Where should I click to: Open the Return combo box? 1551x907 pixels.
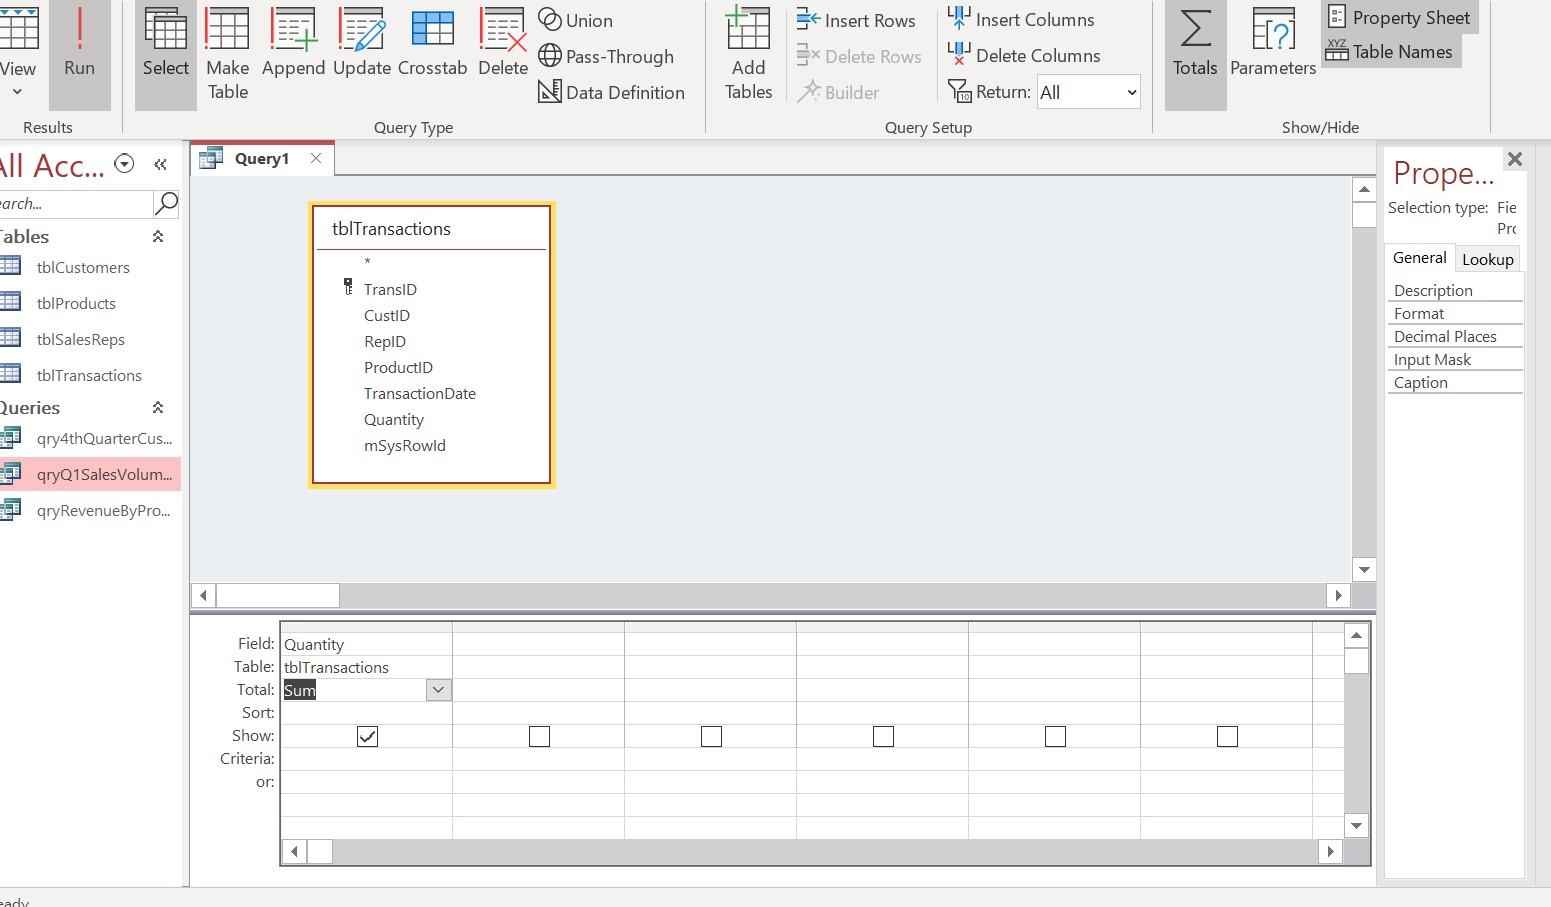[x=1087, y=92]
